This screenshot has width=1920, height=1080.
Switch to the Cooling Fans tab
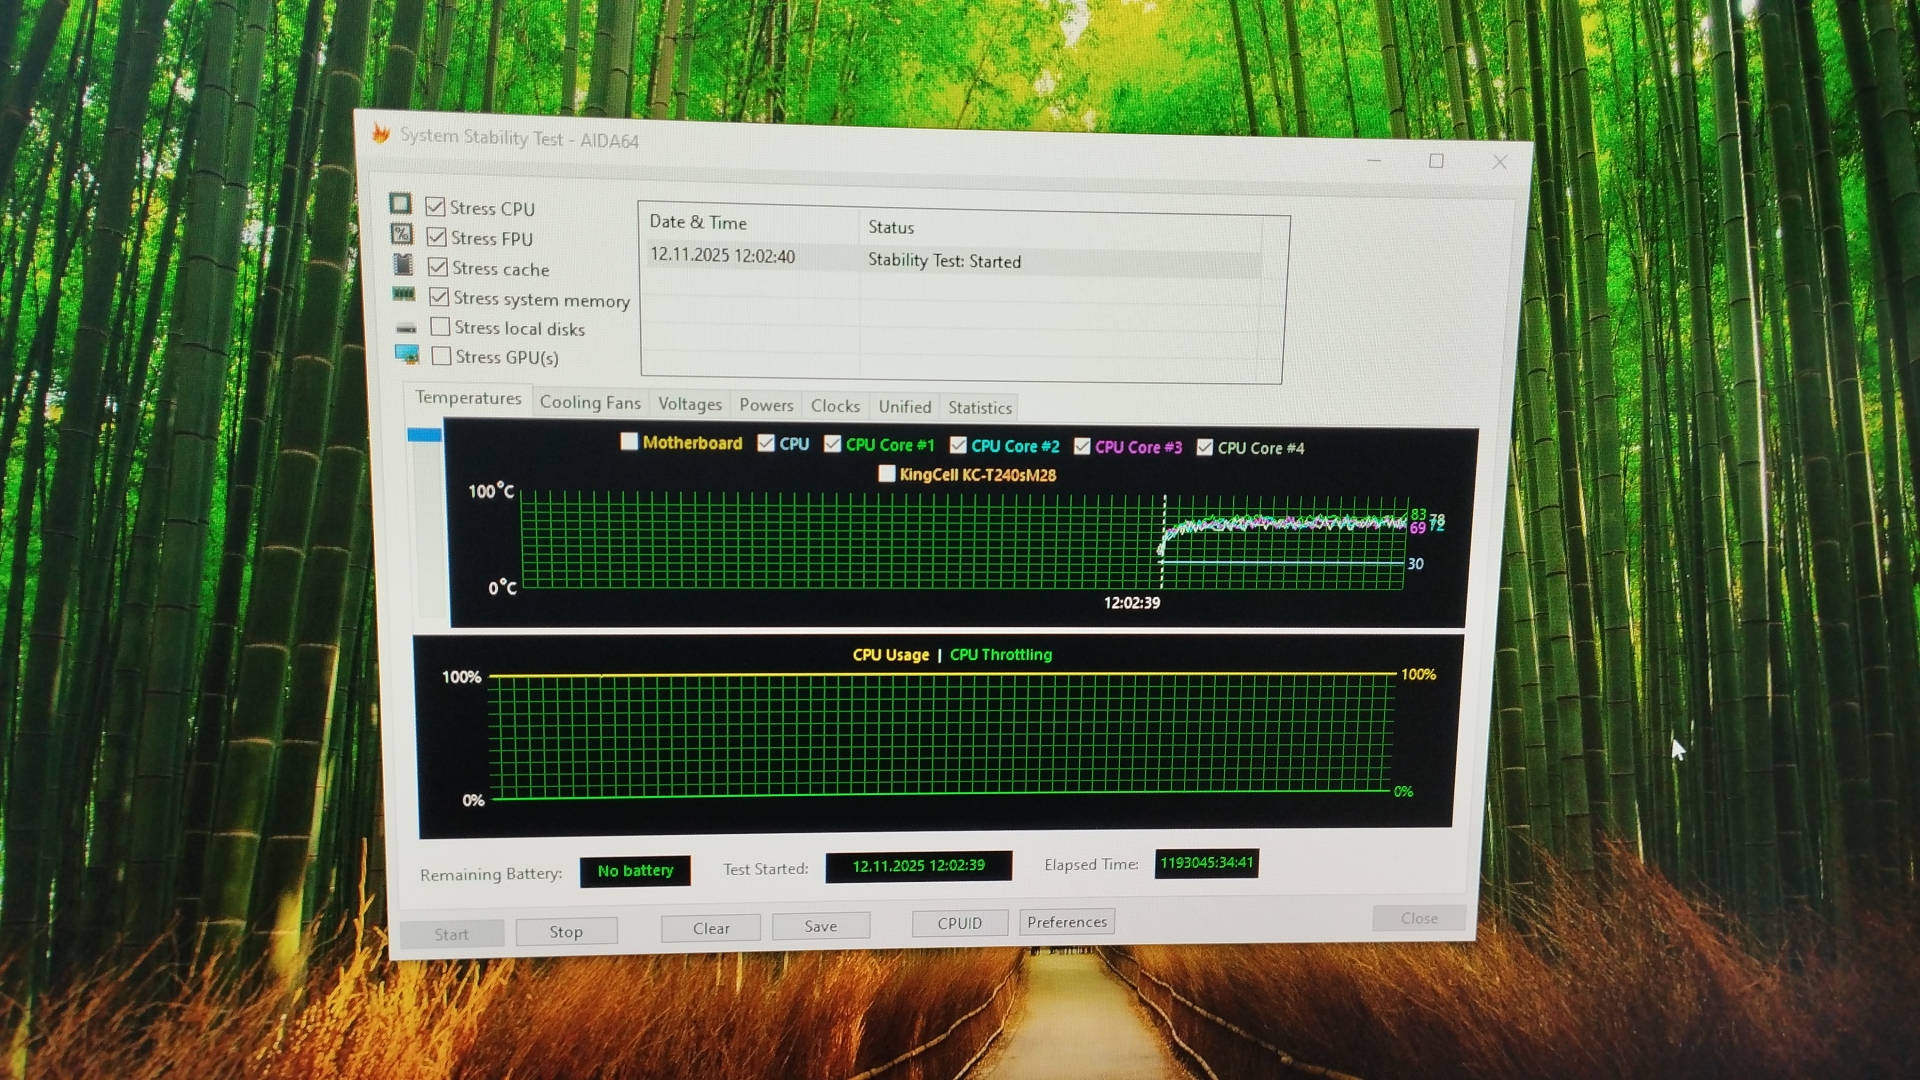[x=590, y=402]
